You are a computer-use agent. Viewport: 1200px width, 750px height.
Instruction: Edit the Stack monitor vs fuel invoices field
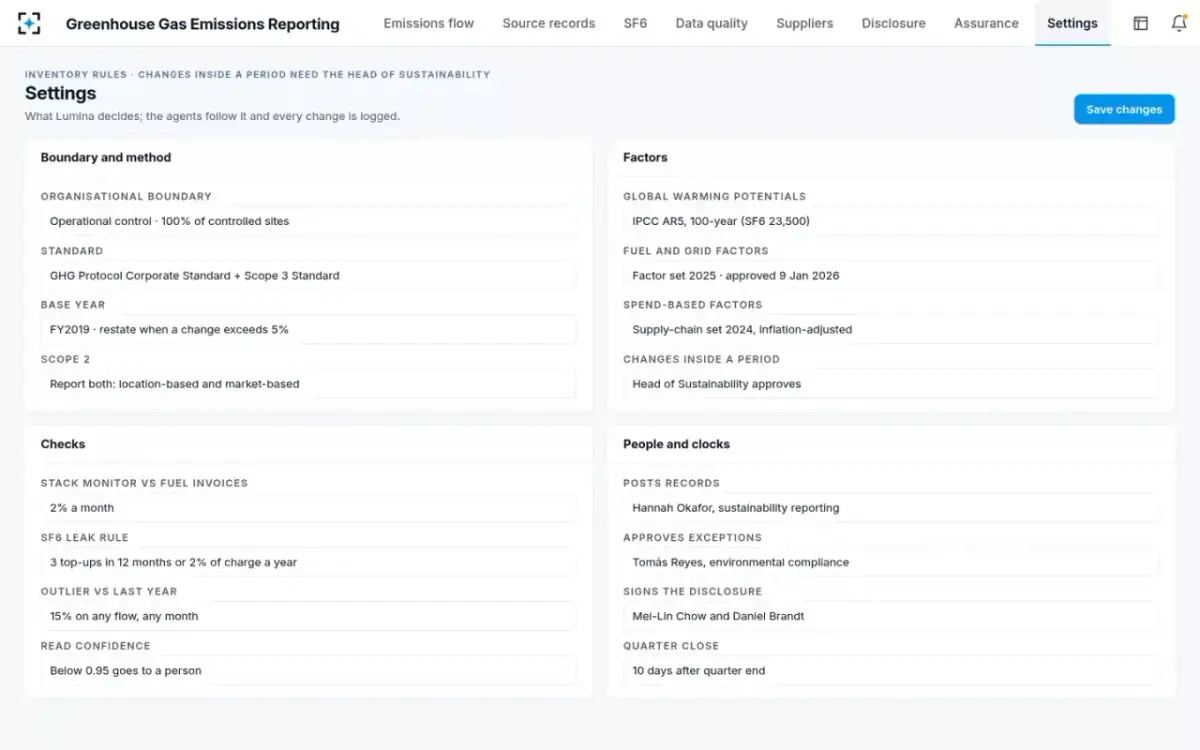(308, 508)
